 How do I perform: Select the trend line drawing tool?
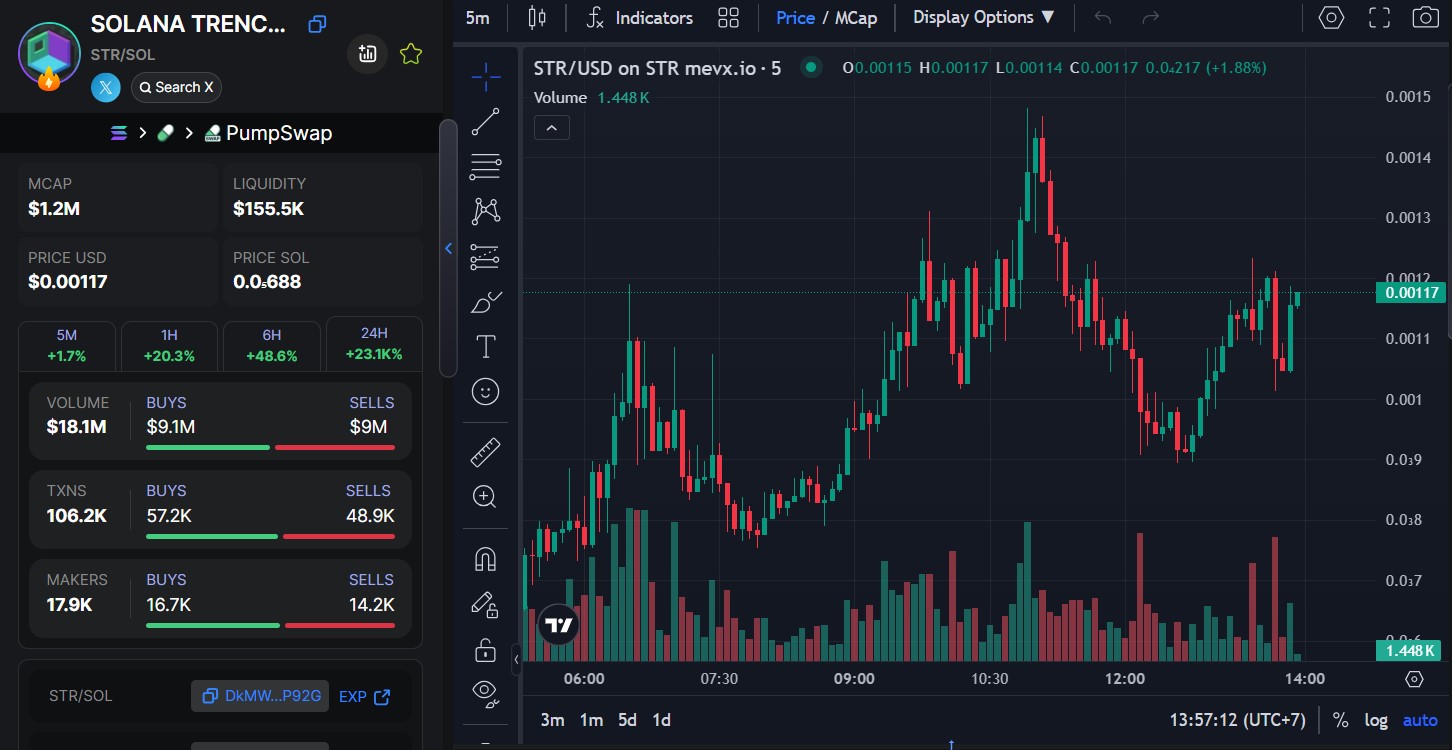tap(486, 122)
